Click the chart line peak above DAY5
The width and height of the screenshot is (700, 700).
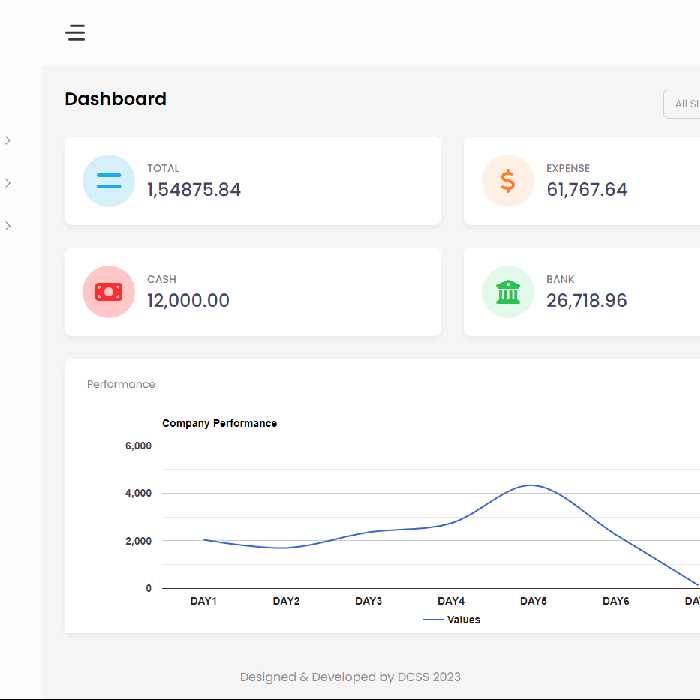click(531, 486)
